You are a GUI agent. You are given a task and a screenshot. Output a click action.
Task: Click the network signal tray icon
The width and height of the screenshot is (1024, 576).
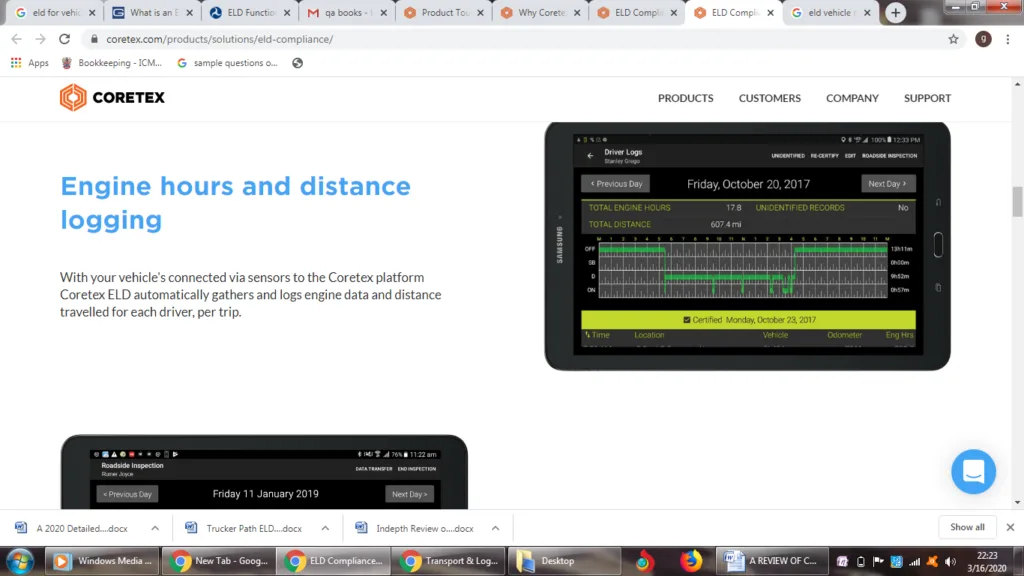(x=914, y=562)
